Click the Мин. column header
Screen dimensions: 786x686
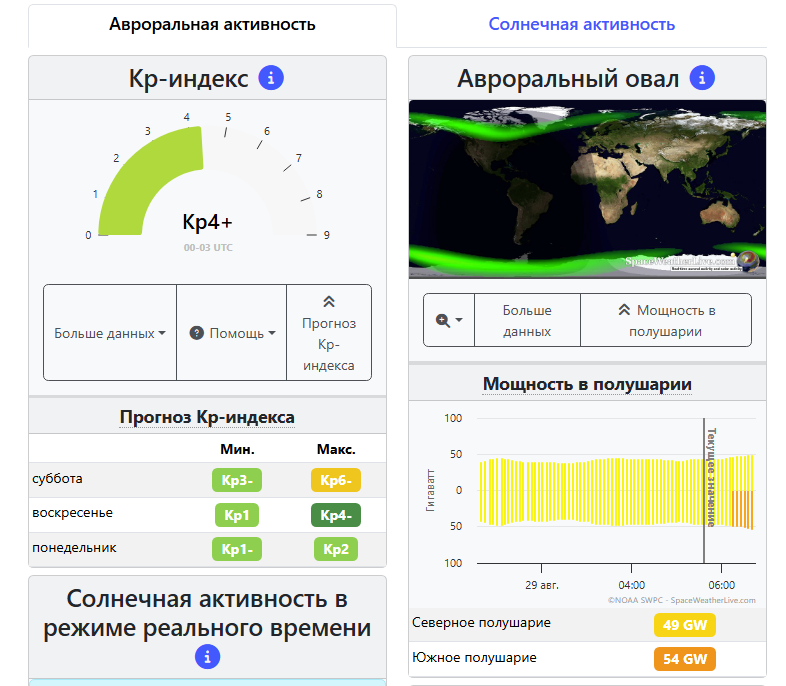tap(237, 449)
